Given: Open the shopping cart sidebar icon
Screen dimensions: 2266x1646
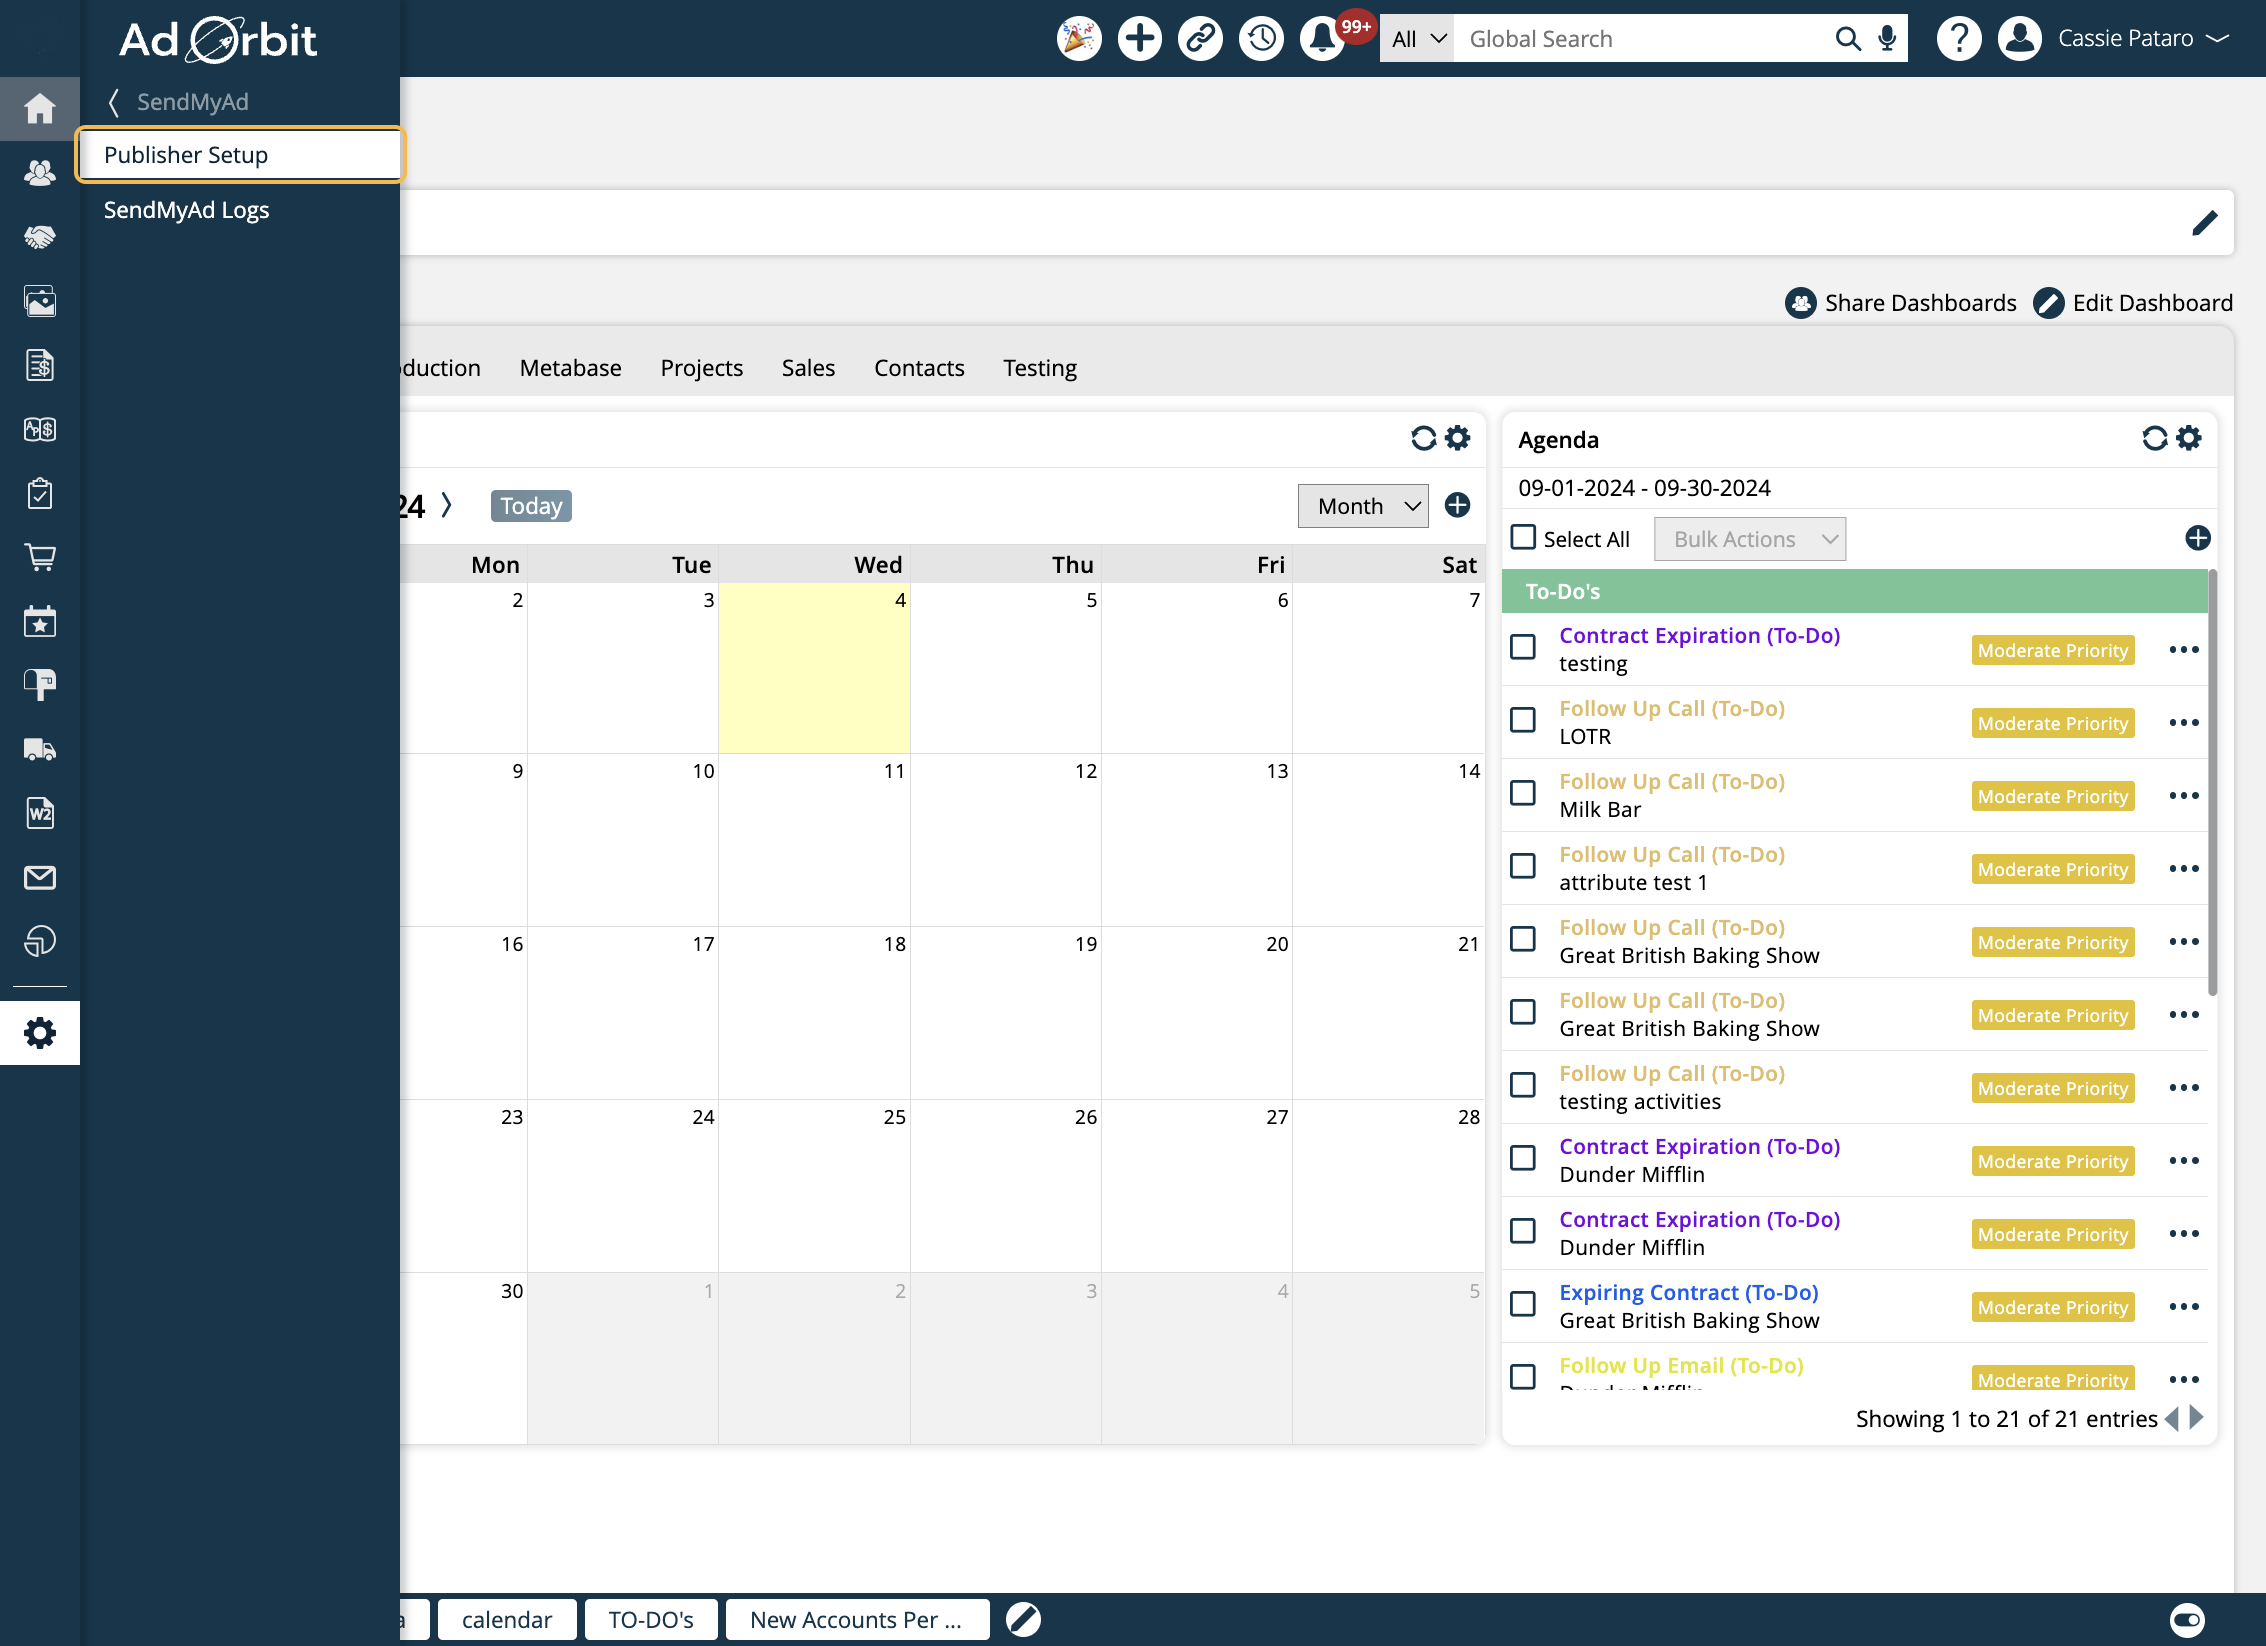Looking at the screenshot, I should tap(40, 557).
